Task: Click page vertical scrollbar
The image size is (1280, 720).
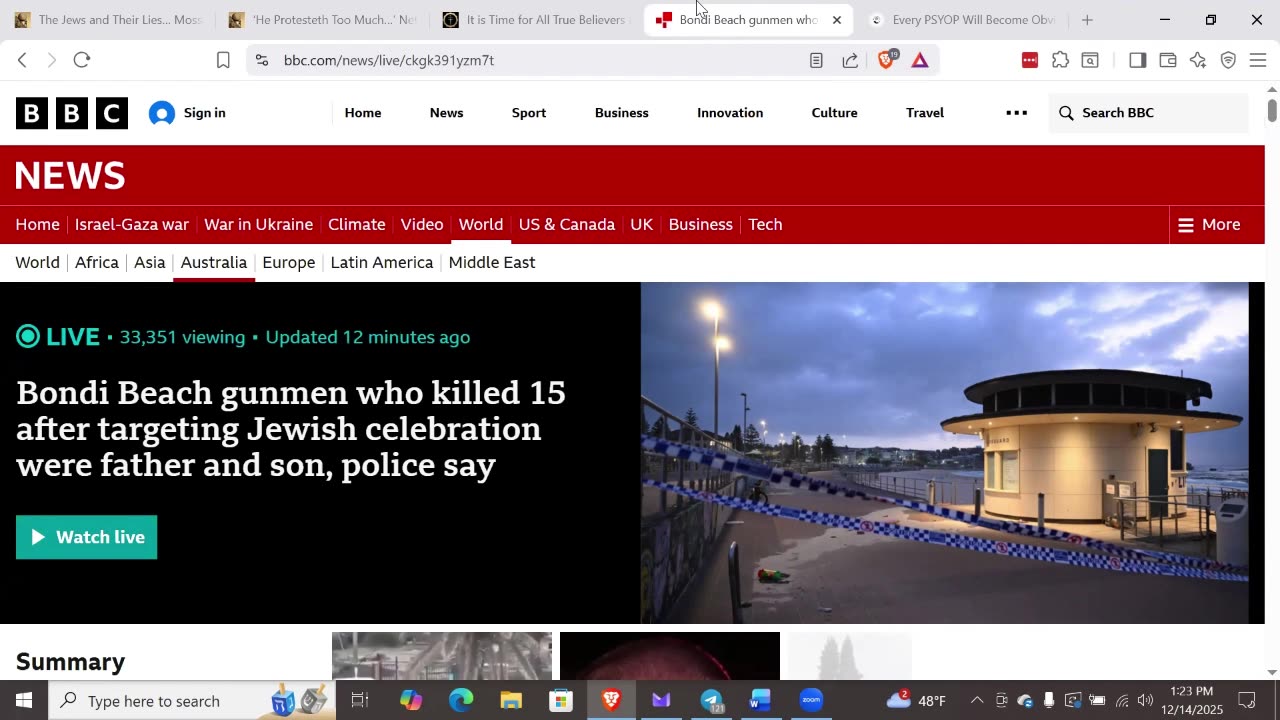Action: pos(1272,110)
